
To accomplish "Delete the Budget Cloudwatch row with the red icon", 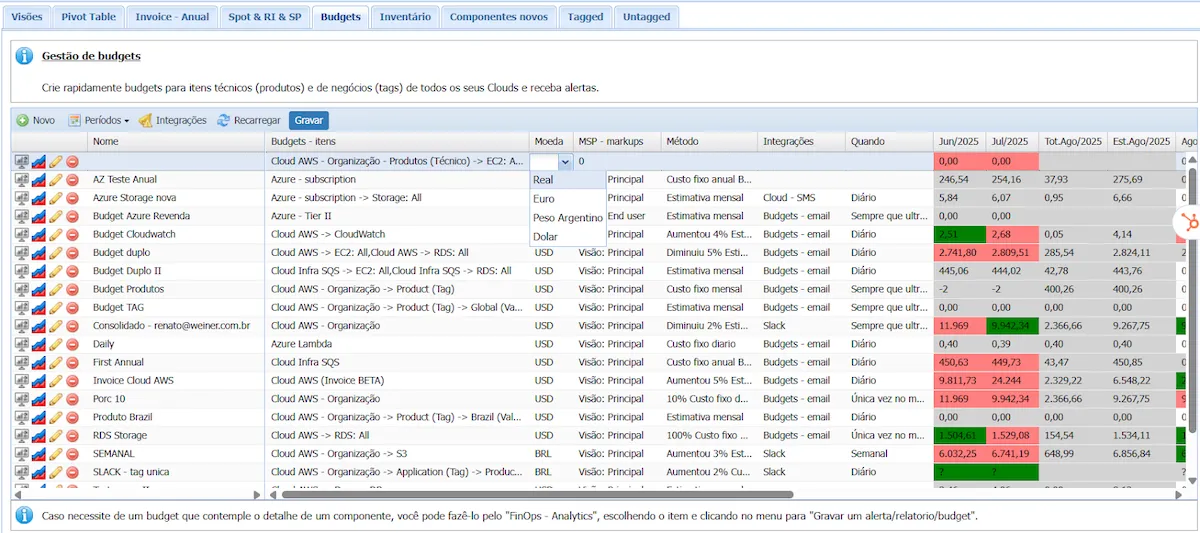I will tap(73, 235).
